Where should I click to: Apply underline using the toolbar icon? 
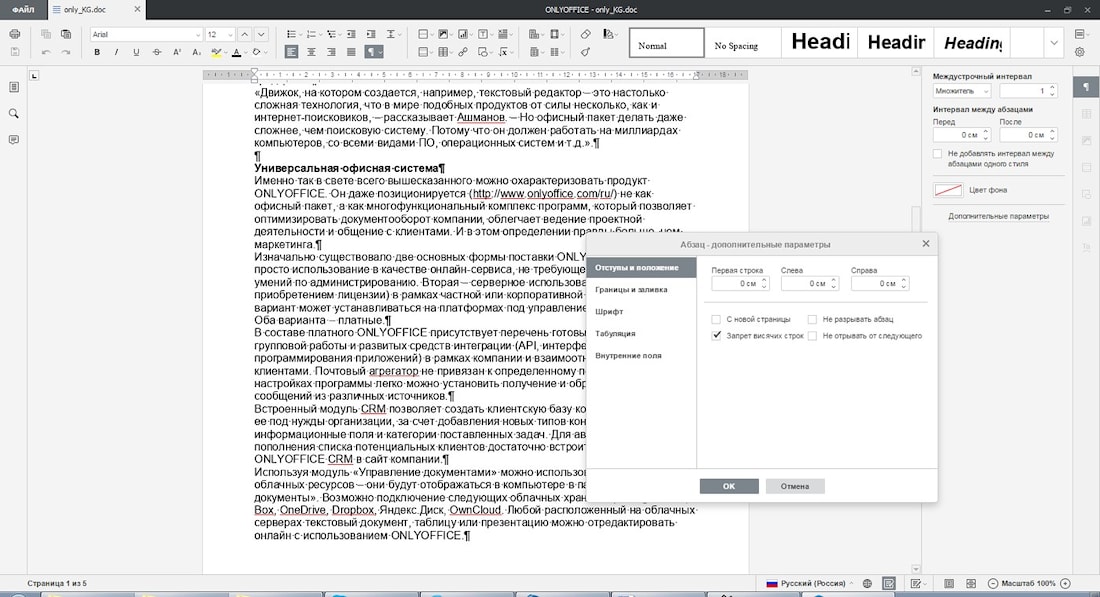click(x=136, y=52)
